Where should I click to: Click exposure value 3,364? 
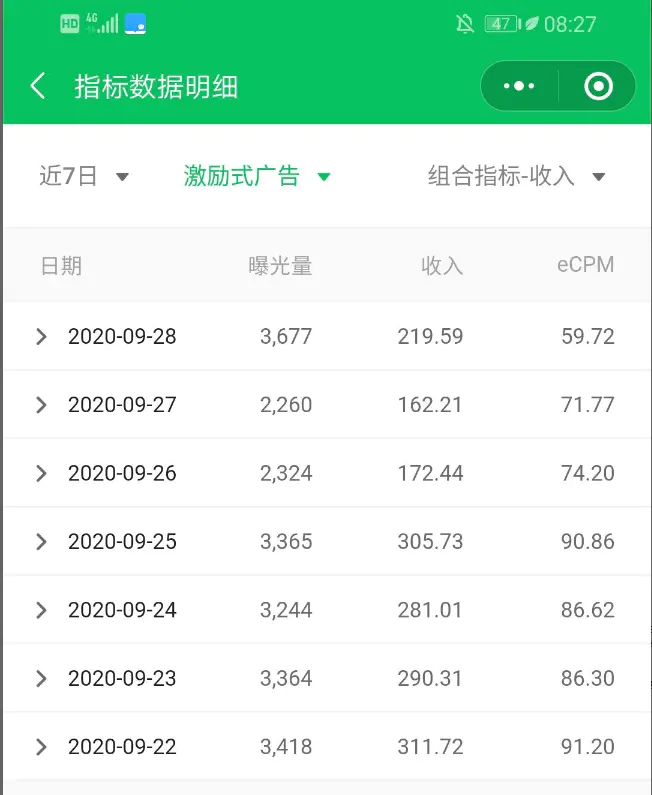click(286, 679)
